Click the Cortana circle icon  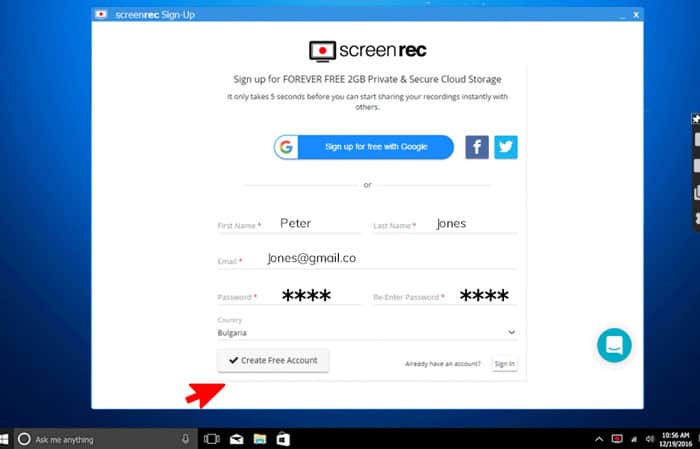[x=24, y=439]
